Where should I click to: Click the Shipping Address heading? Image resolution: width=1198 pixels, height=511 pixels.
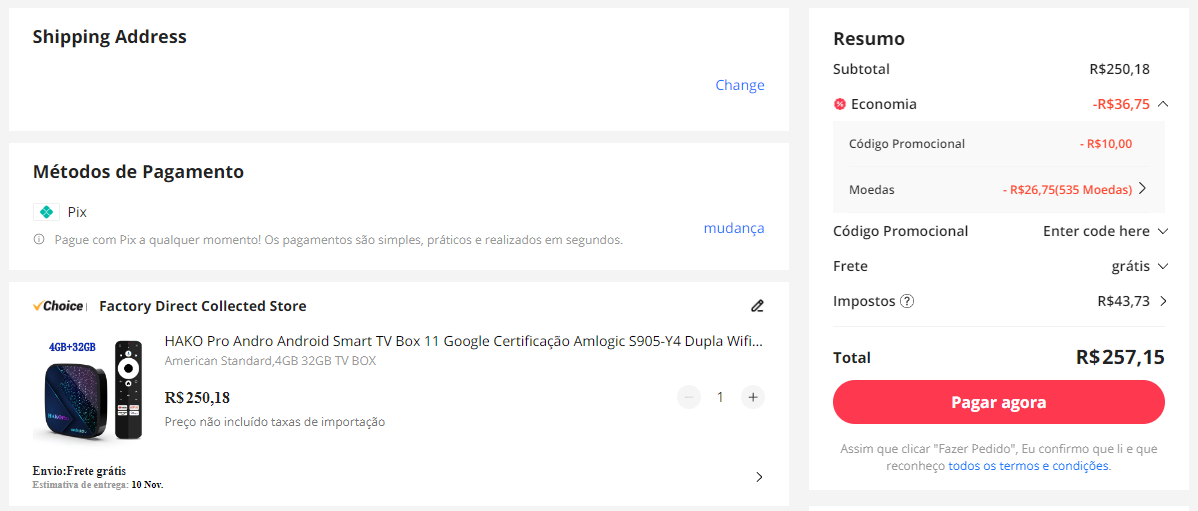(x=109, y=37)
